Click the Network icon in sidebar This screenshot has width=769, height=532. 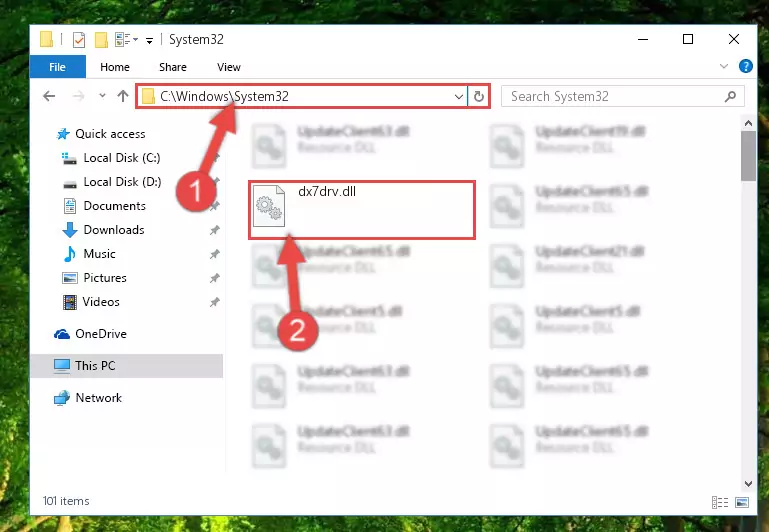click(62, 398)
